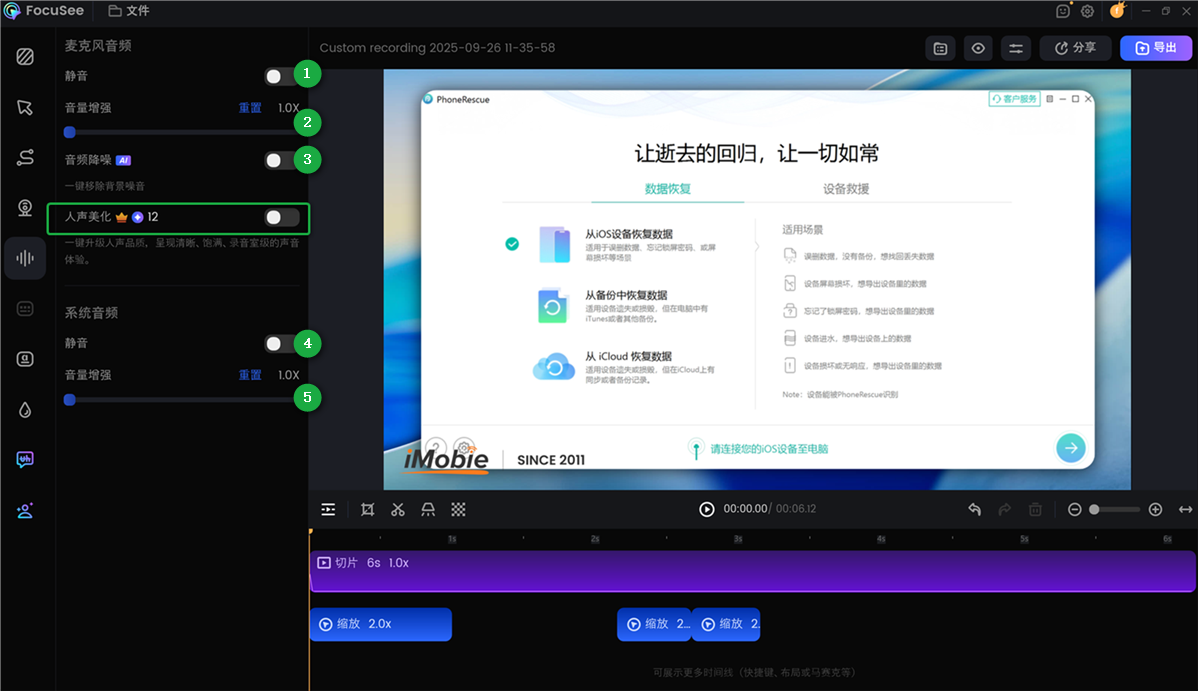
Task: Open the preview eye icon top right
Action: pyautogui.click(x=978, y=47)
